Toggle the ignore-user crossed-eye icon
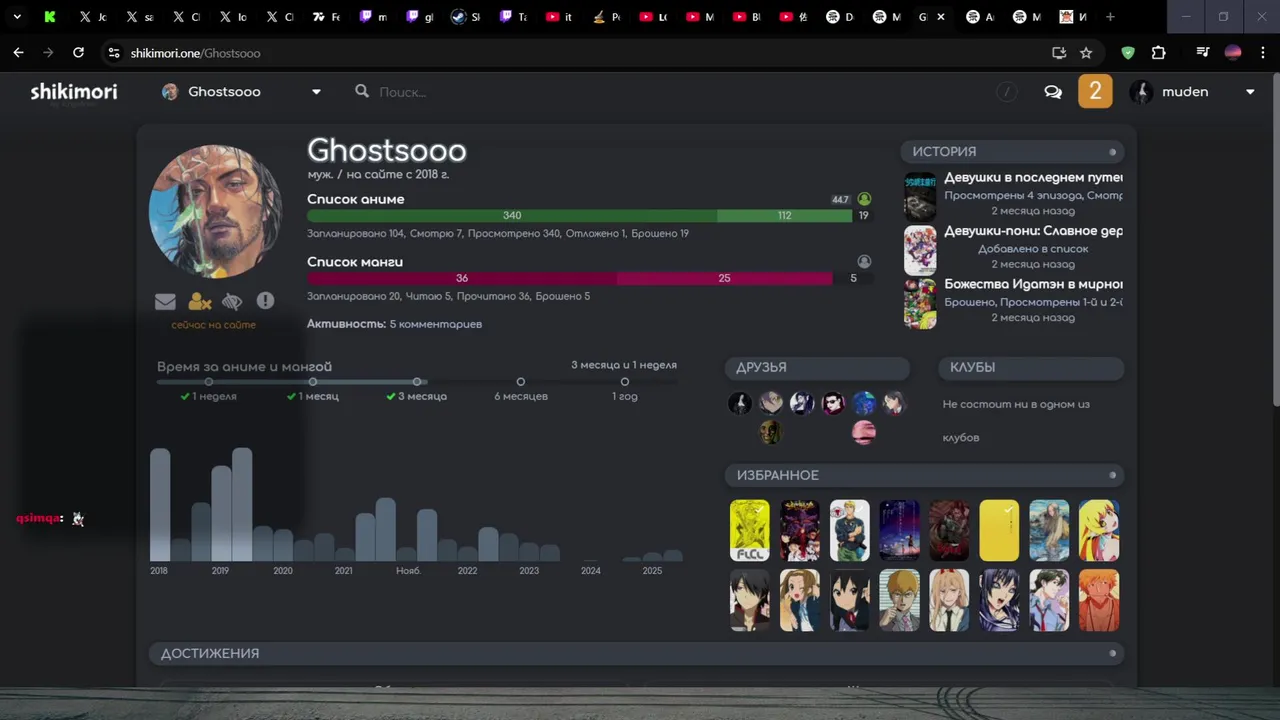1280x720 pixels. click(232, 301)
